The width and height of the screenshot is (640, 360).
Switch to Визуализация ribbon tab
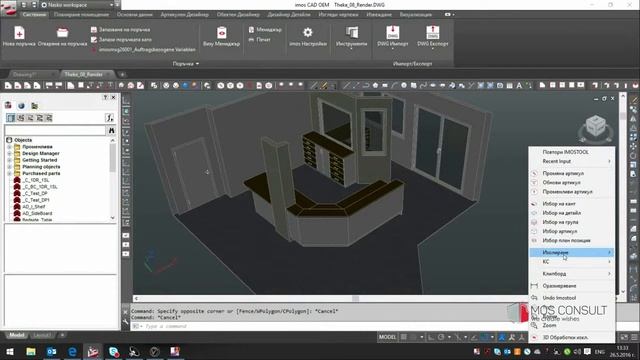tap(416, 14)
